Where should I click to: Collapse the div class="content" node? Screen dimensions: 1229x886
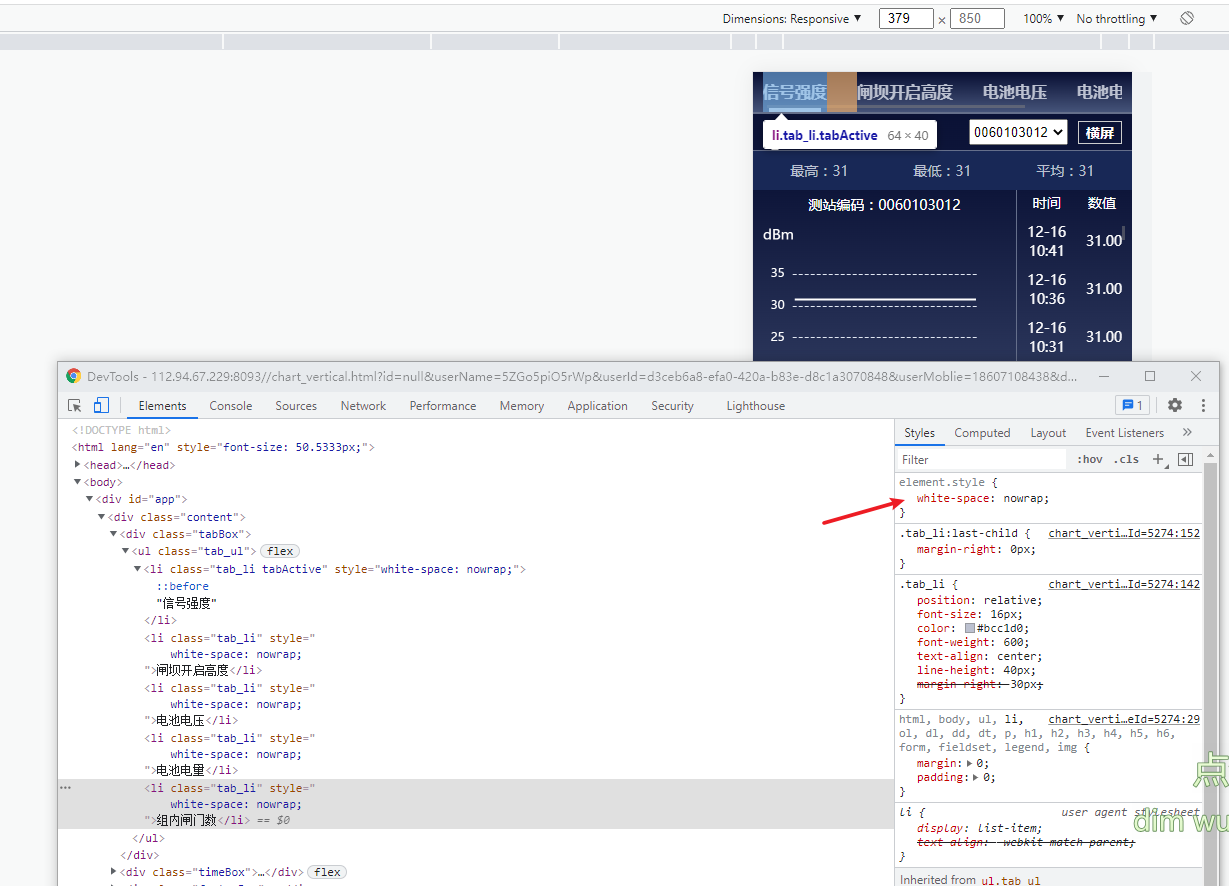(x=102, y=516)
